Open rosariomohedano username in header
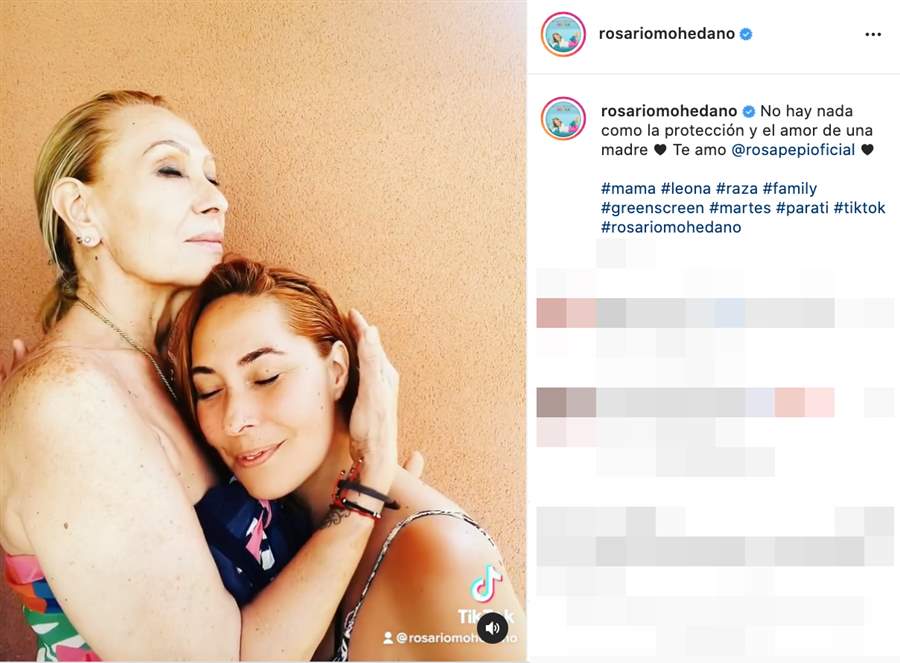Image resolution: width=900 pixels, height=663 pixels. pos(666,34)
